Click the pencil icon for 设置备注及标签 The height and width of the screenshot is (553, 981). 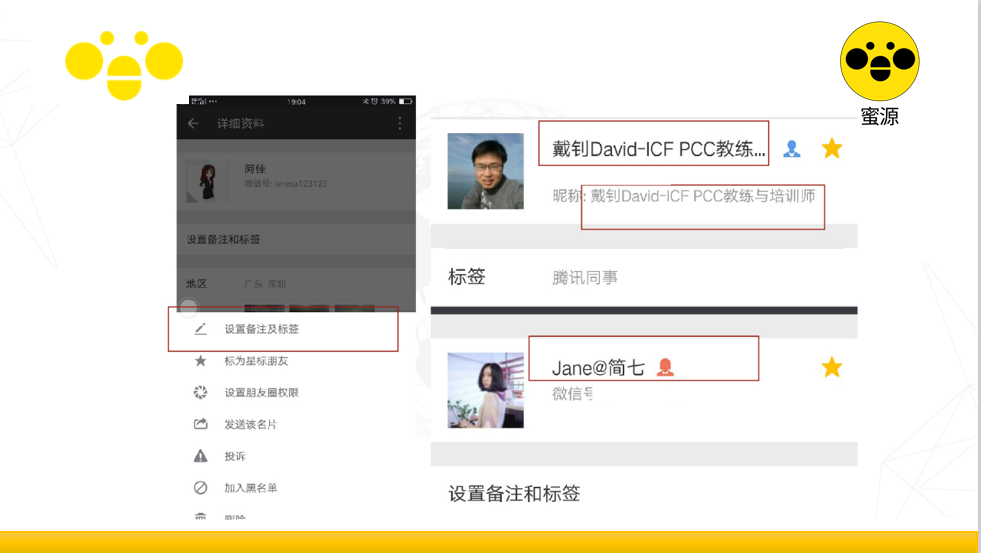tap(200, 329)
